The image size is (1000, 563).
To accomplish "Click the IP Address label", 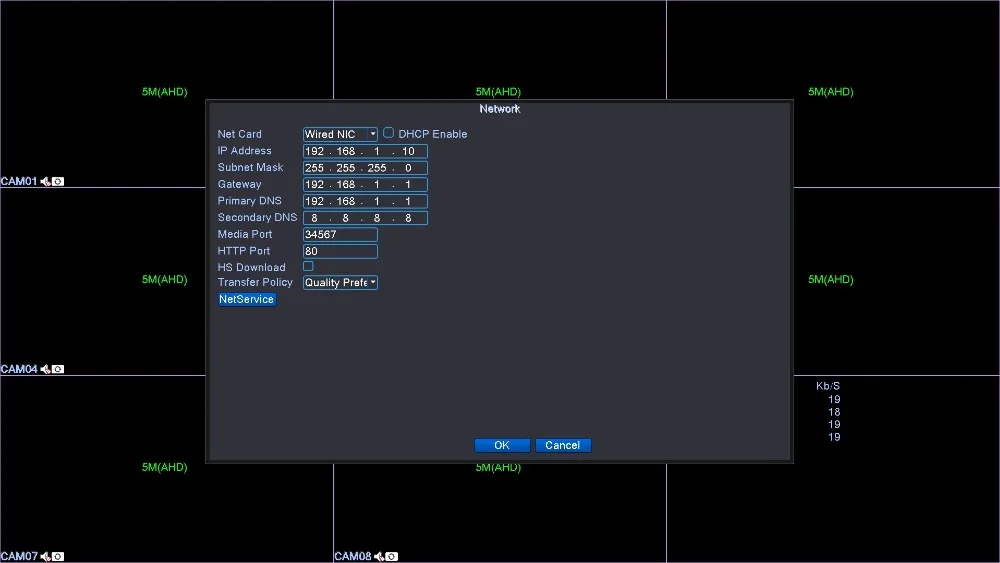I will pos(245,150).
